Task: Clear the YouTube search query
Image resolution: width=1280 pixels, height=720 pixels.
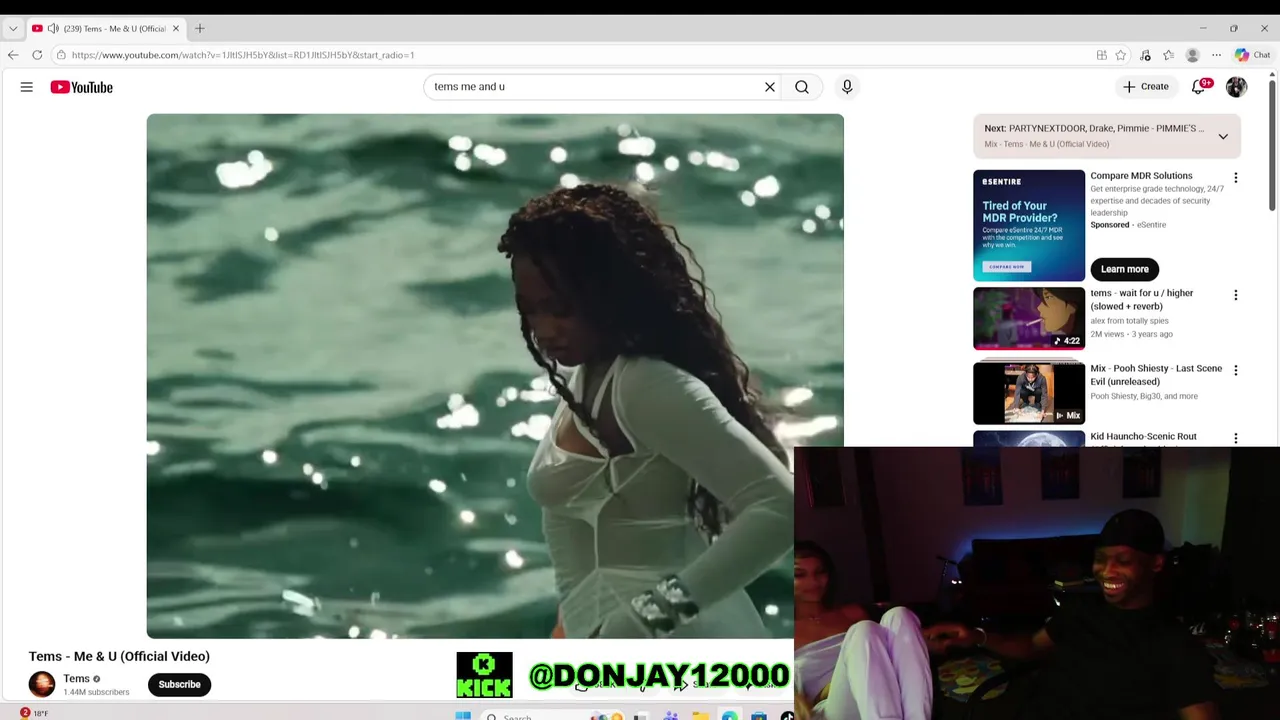Action: [x=770, y=87]
